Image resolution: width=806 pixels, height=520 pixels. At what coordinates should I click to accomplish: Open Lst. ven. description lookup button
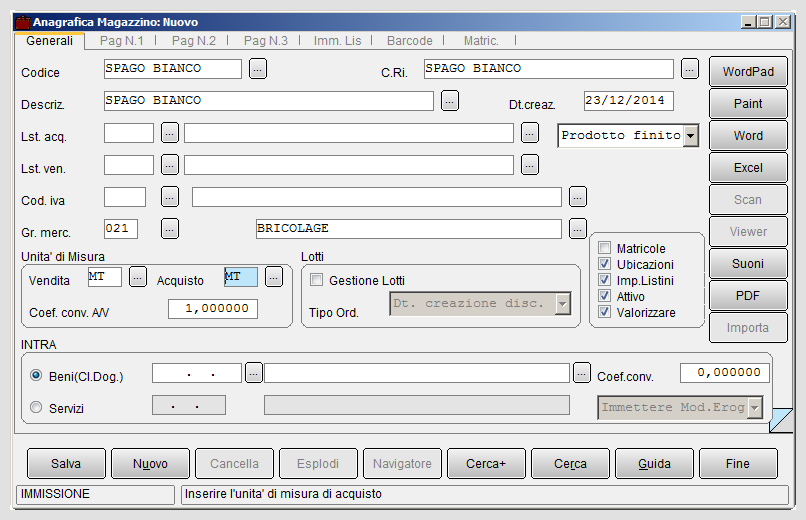coord(530,165)
